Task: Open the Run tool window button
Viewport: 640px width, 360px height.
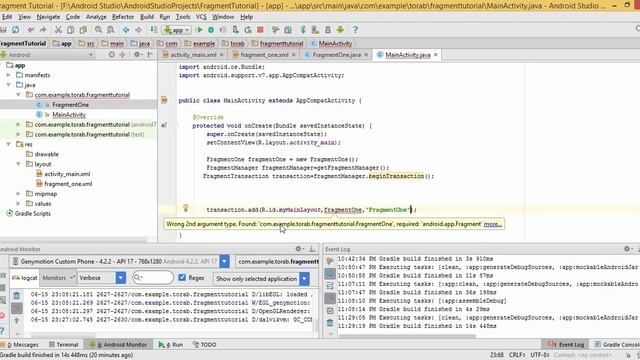Action: [x=171, y=344]
